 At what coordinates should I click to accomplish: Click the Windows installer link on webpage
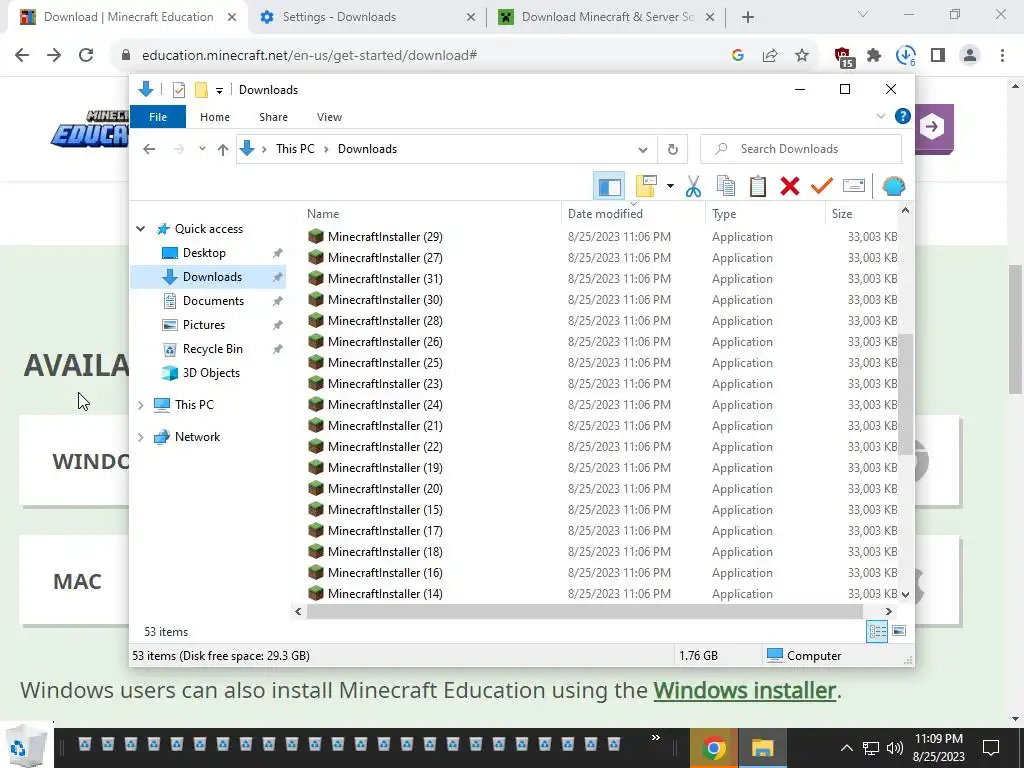point(744,690)
